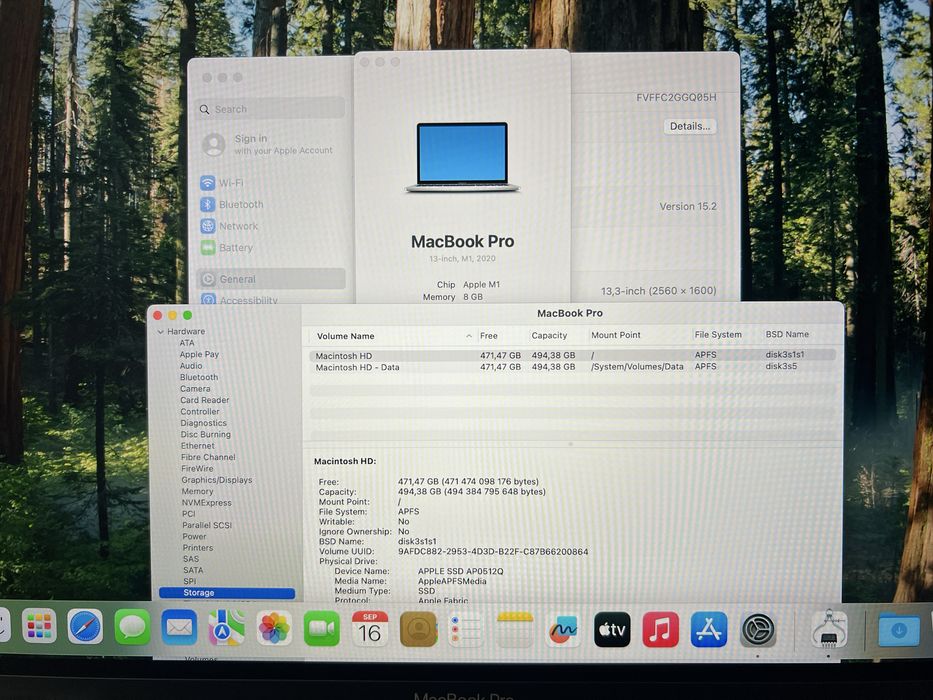Click the Details... button
This screenshot has width=933, height=700.
tap(690, 126)
